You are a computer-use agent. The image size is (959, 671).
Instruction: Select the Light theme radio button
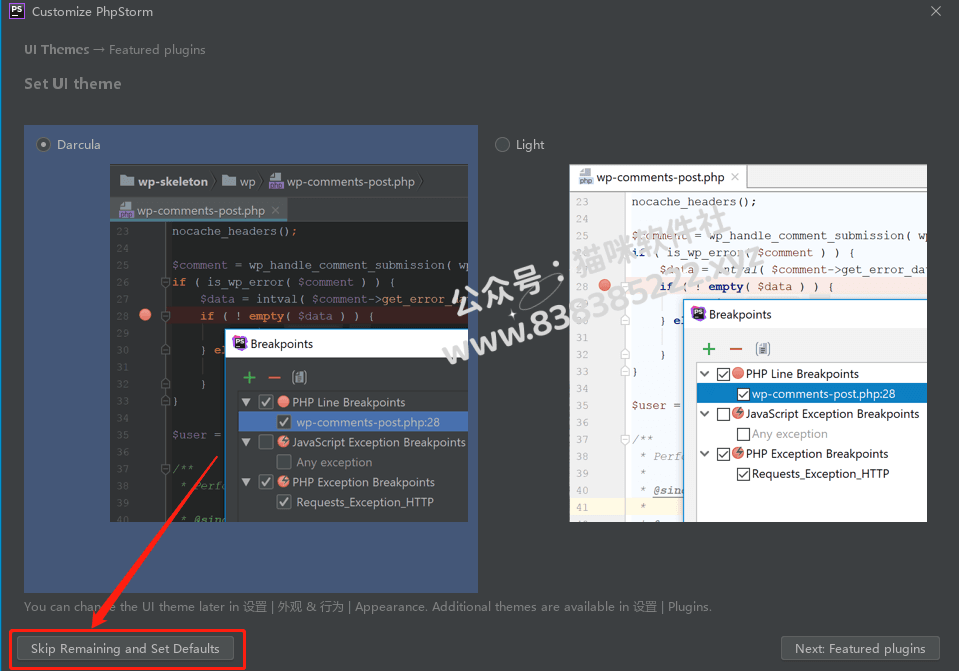pos(502,145)
